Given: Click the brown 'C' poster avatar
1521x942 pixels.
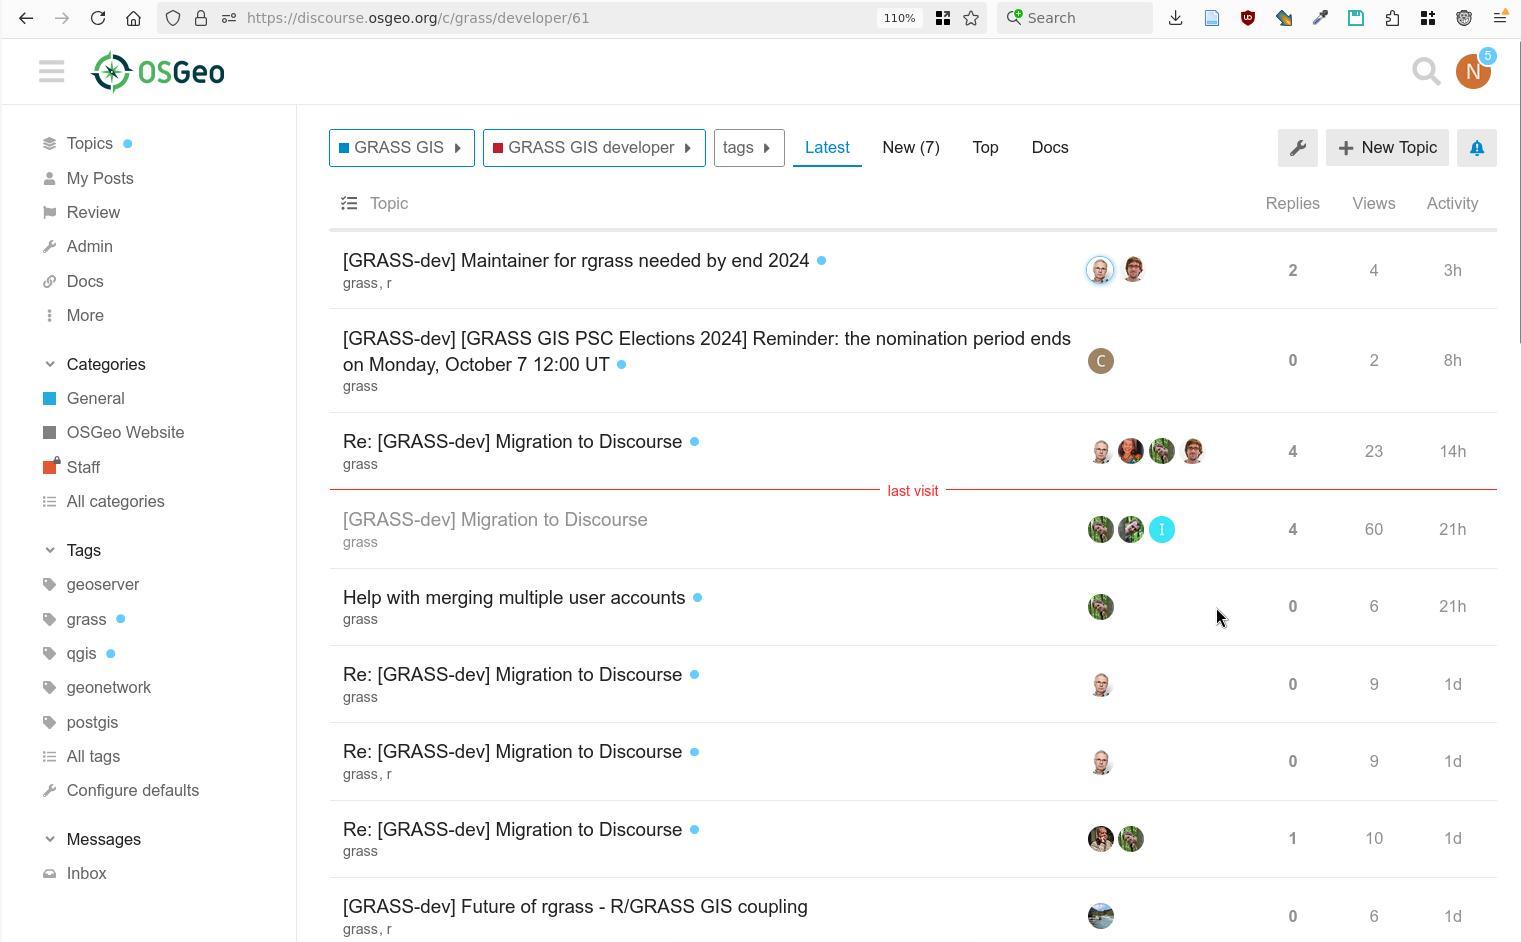Looking at the screenshot, I should pos(1100,361).
